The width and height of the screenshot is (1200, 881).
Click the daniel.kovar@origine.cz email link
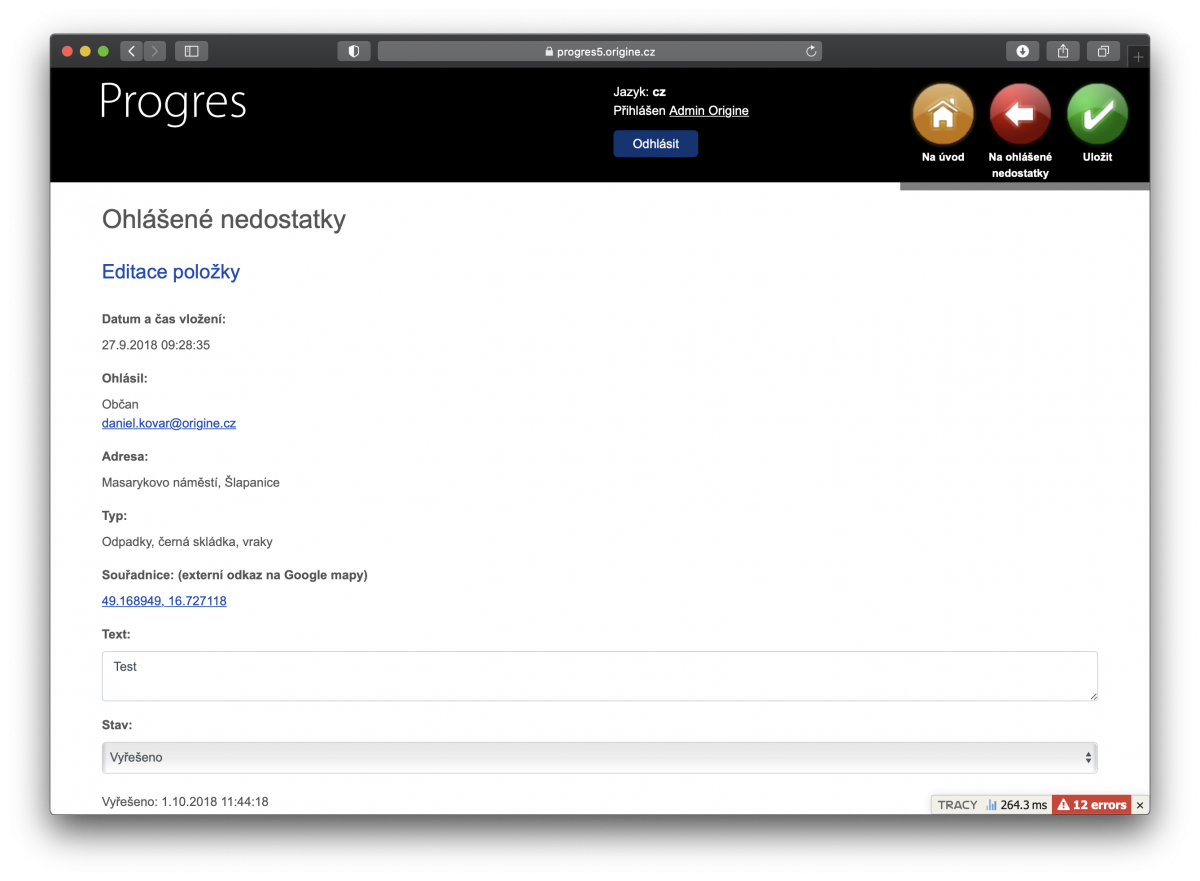tap(168, 423)
